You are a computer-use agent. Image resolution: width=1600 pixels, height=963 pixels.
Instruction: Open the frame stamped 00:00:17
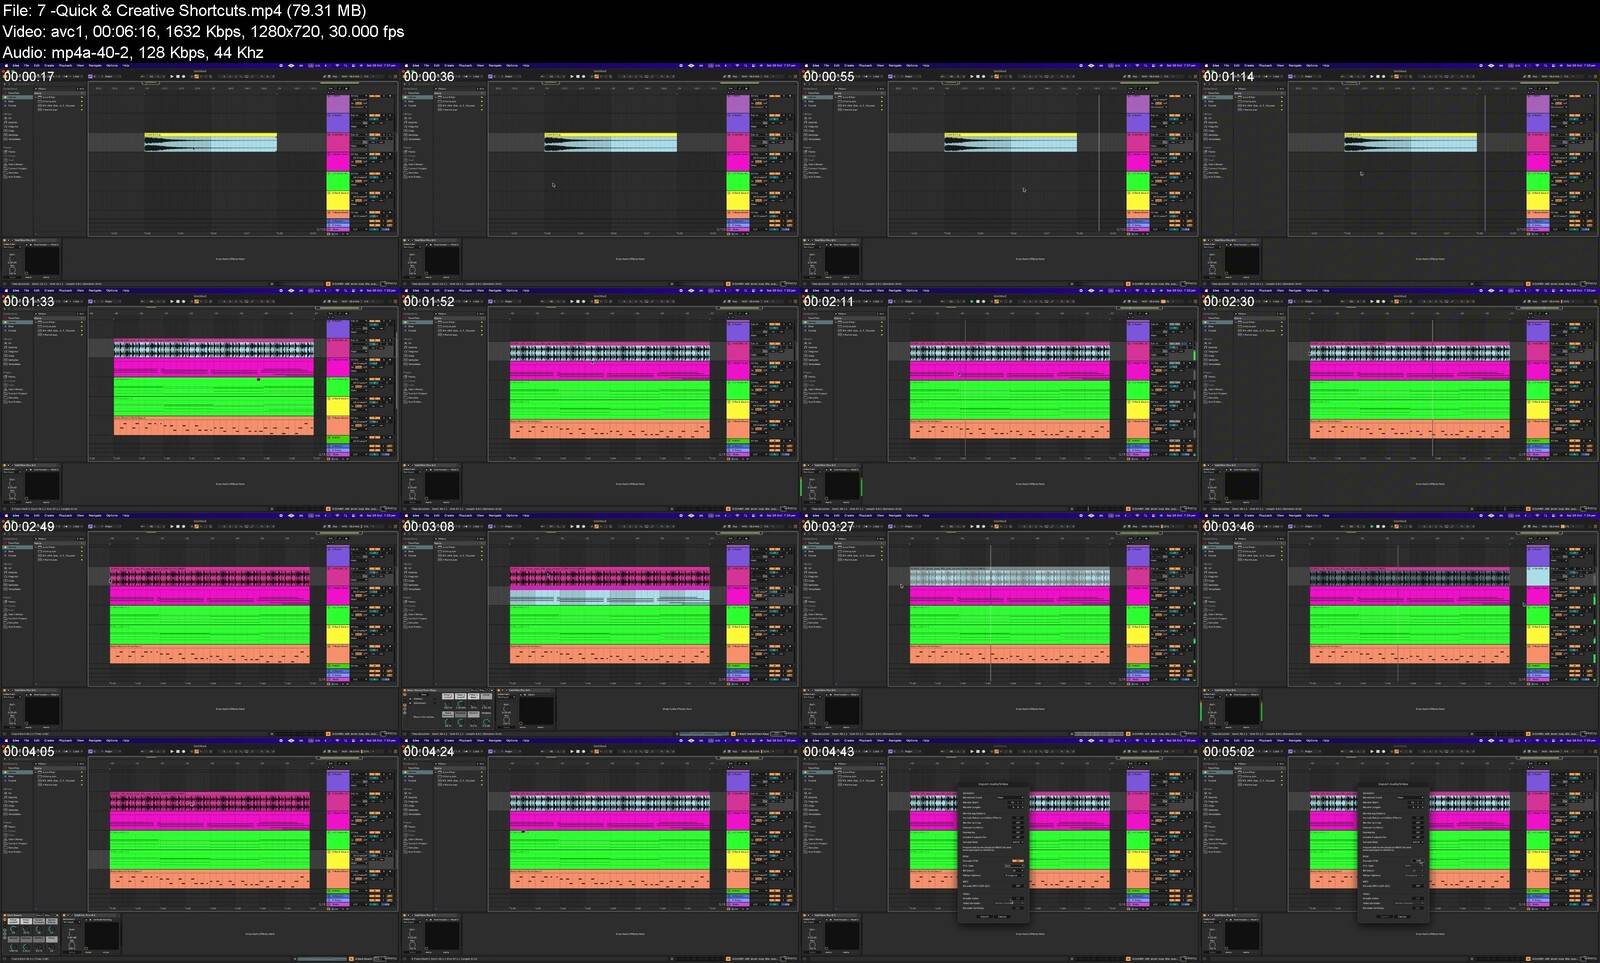click(x=200, y=175)
